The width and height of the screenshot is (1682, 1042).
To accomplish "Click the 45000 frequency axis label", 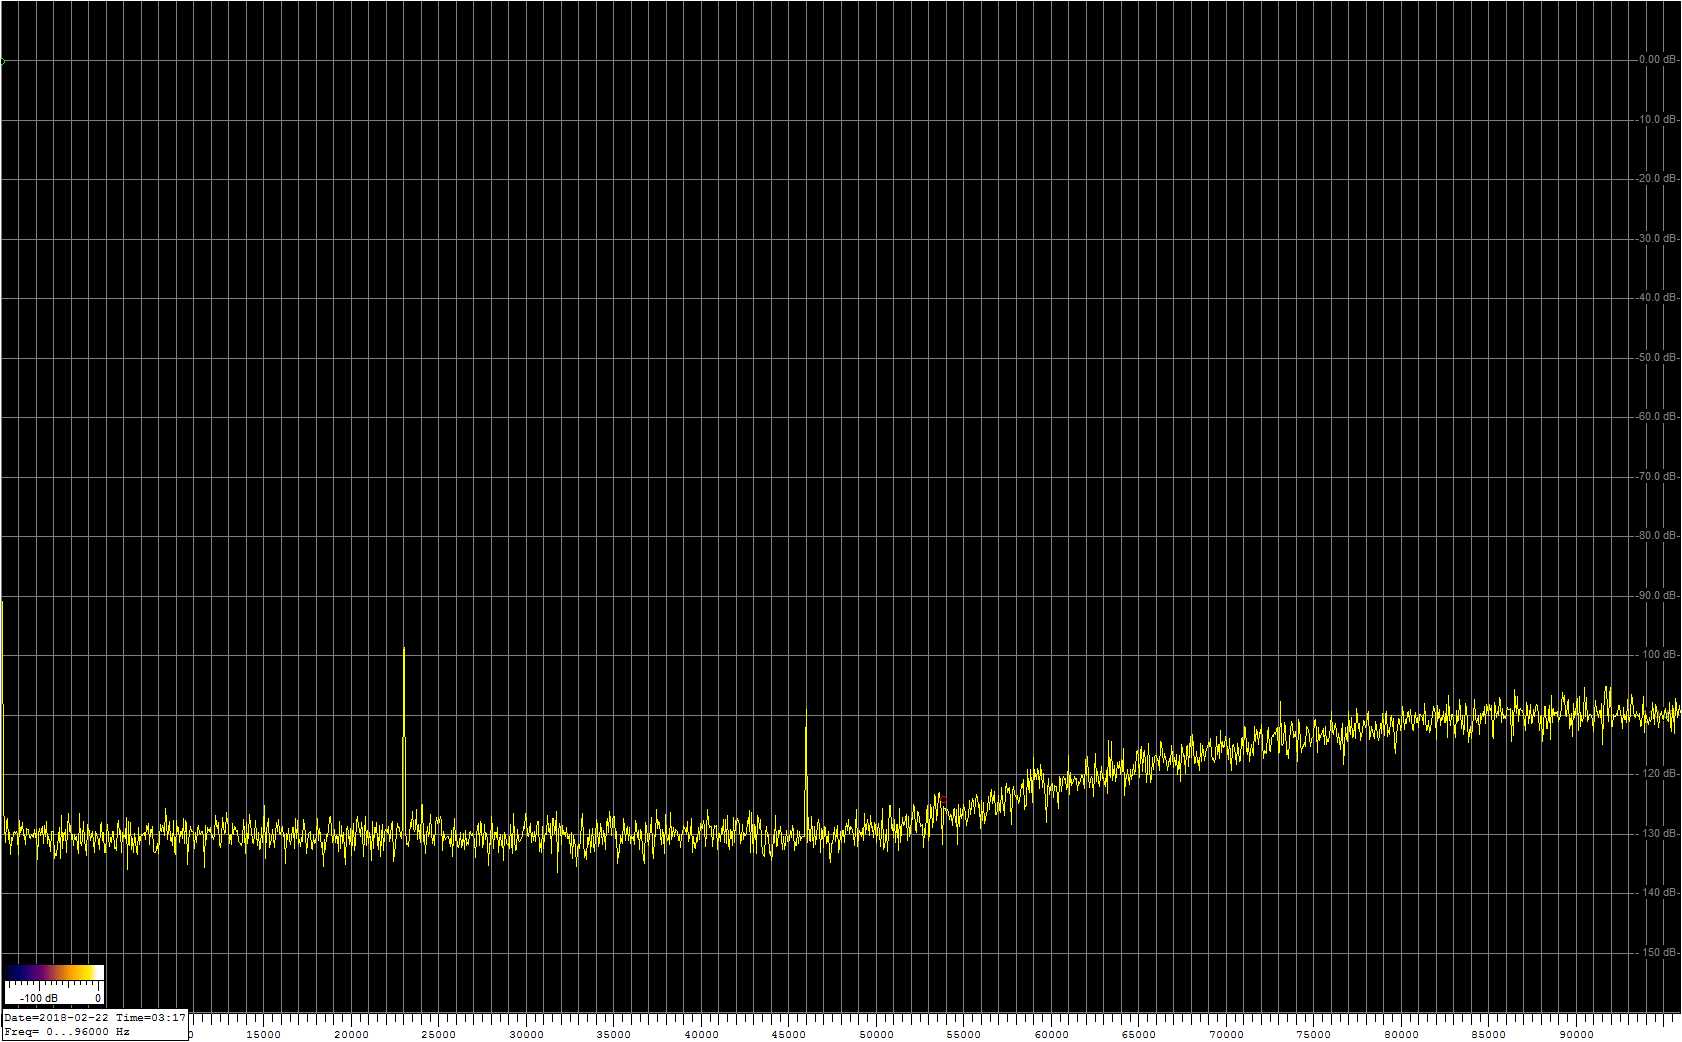I will 789,1035.
